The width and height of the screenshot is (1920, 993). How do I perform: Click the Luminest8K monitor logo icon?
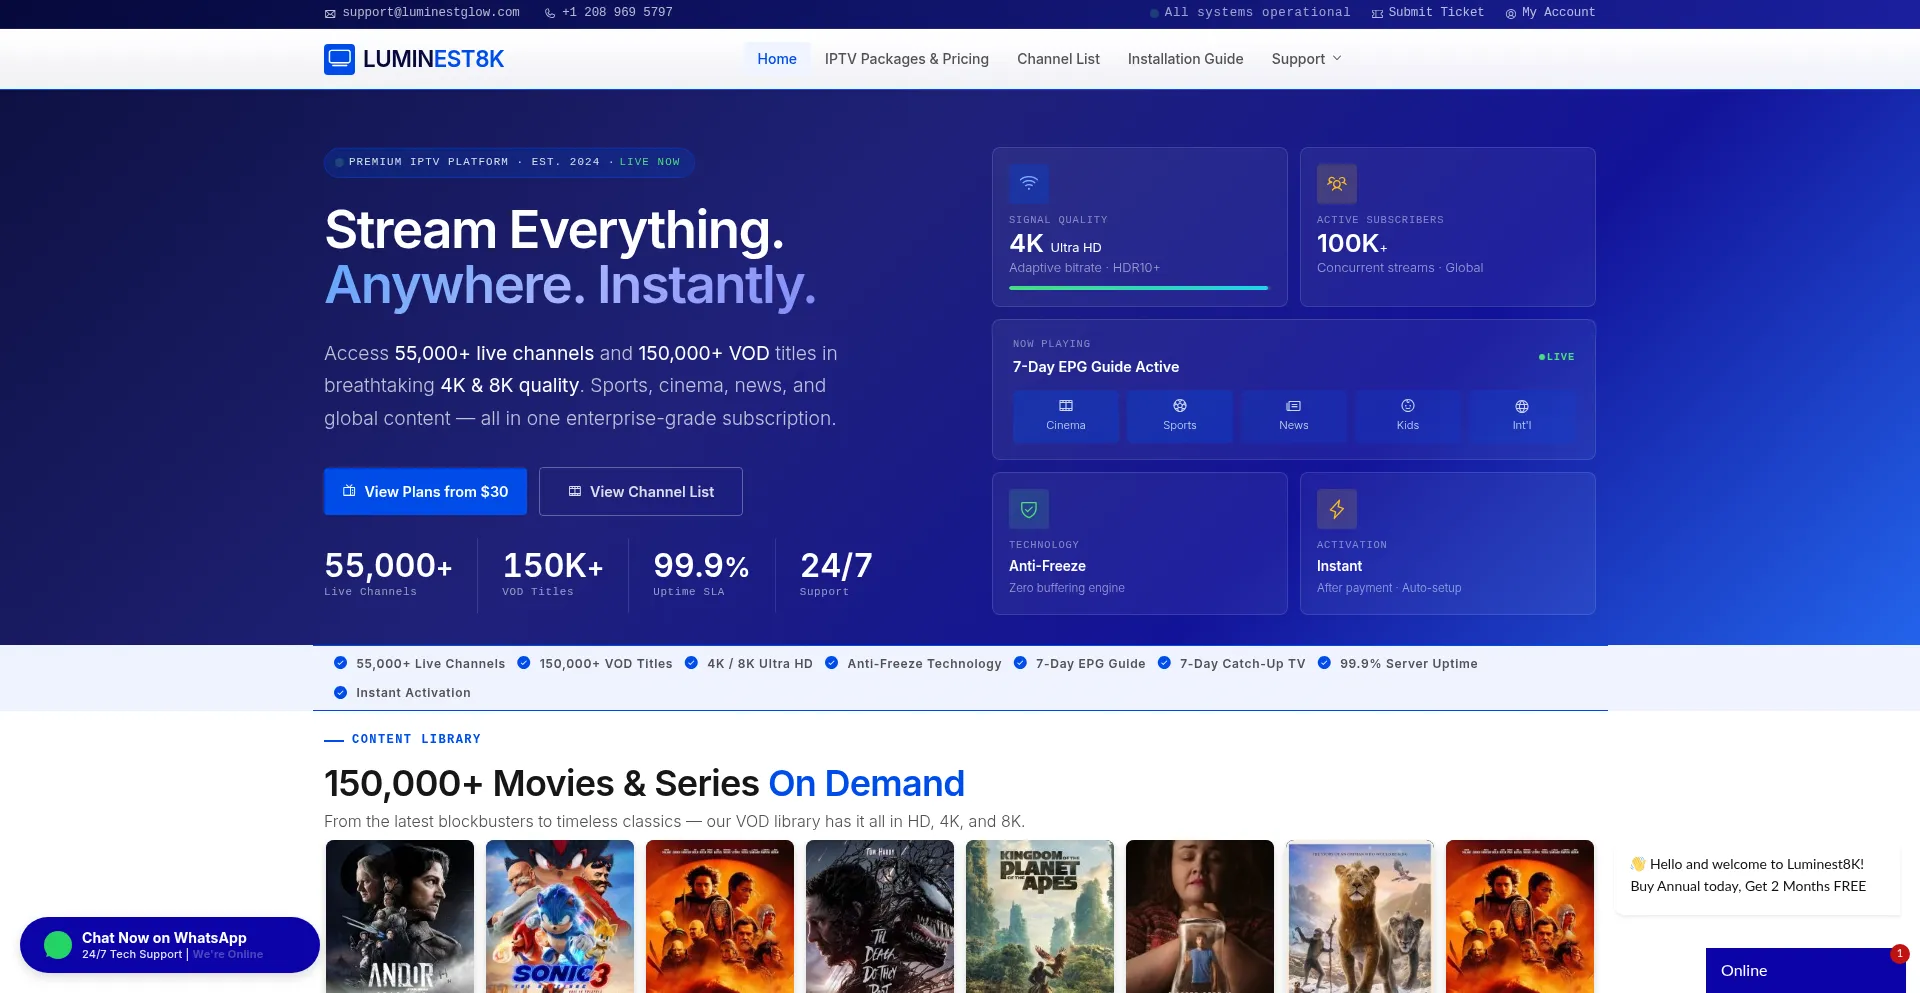coord(339,59)
